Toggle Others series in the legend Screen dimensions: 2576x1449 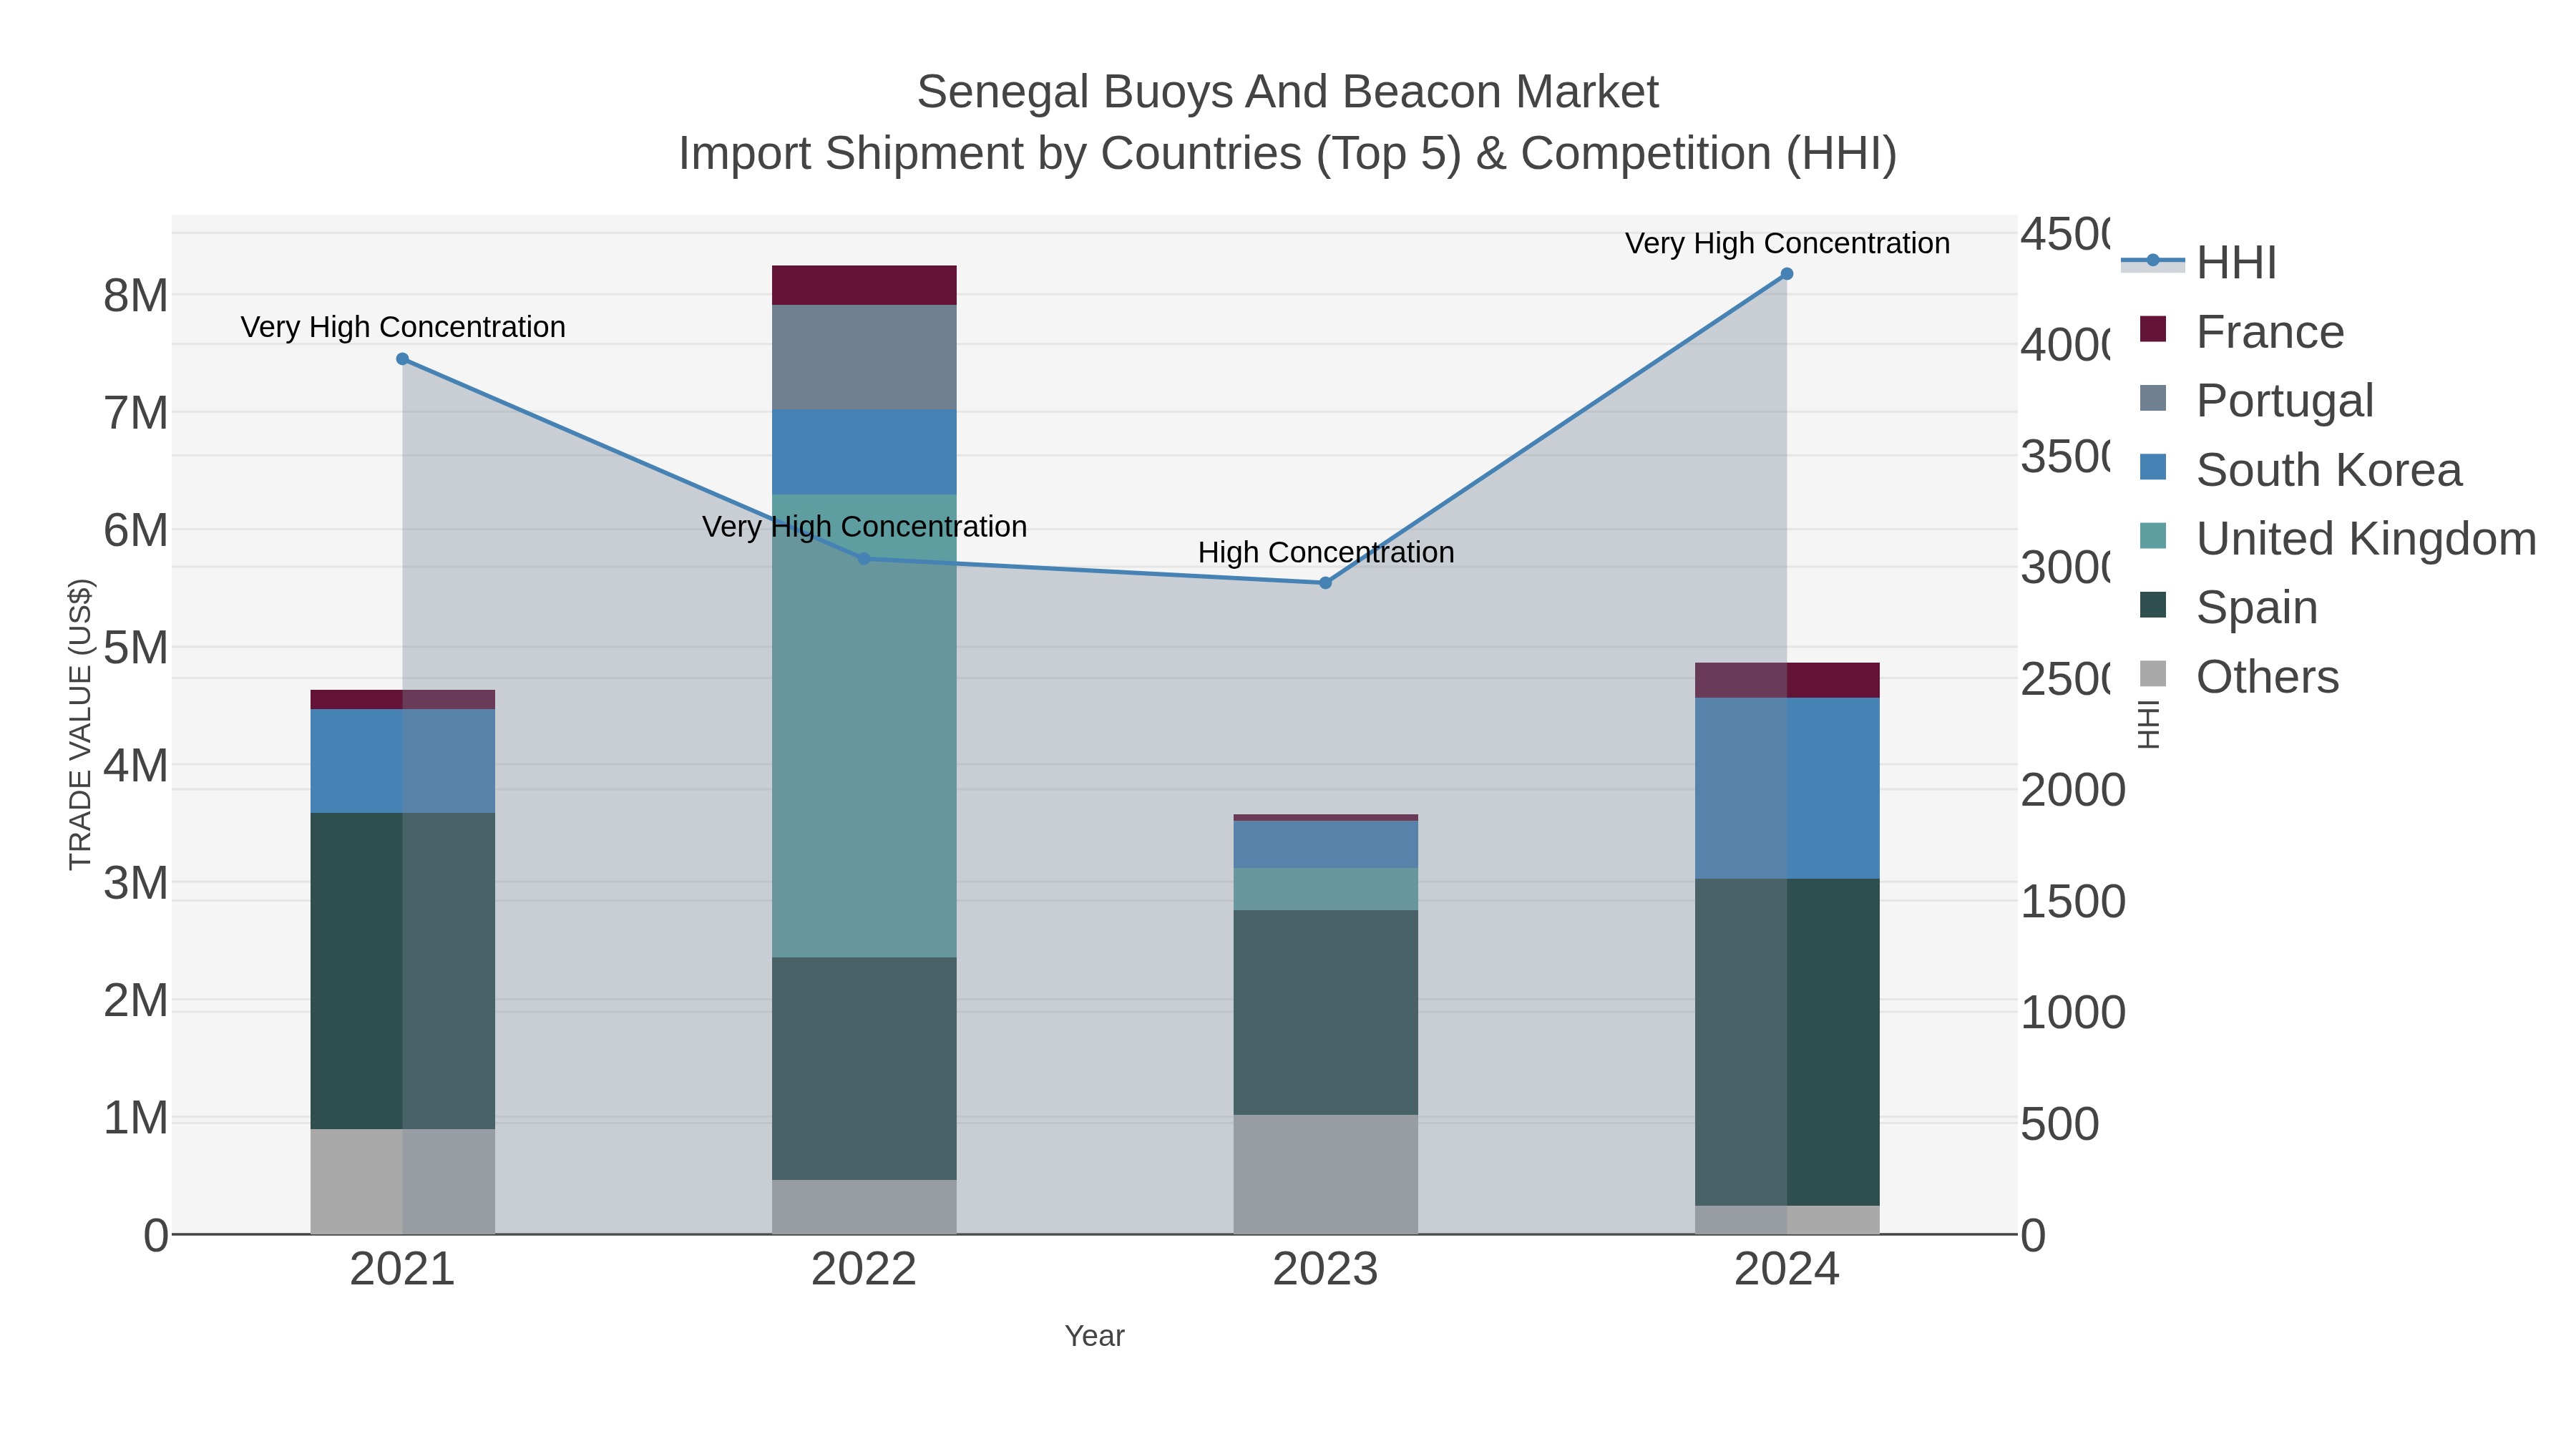point(2239,677)
